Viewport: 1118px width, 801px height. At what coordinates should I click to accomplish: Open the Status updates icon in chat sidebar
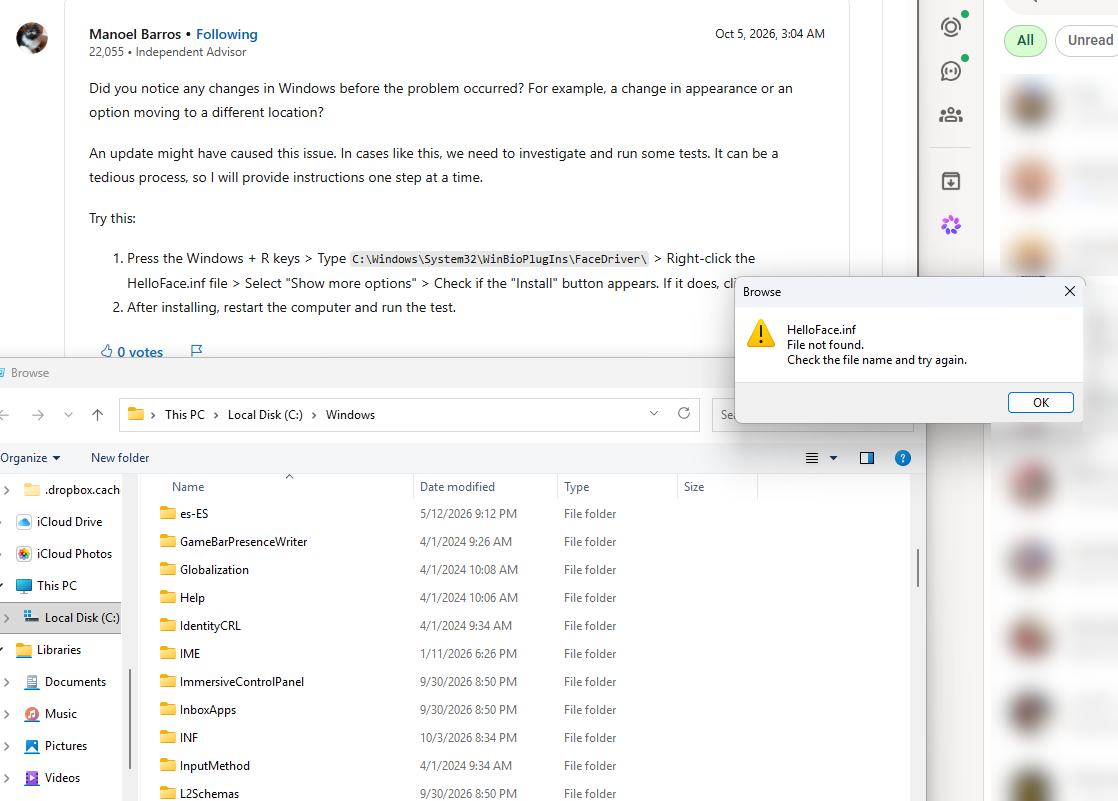coord(951,27)
